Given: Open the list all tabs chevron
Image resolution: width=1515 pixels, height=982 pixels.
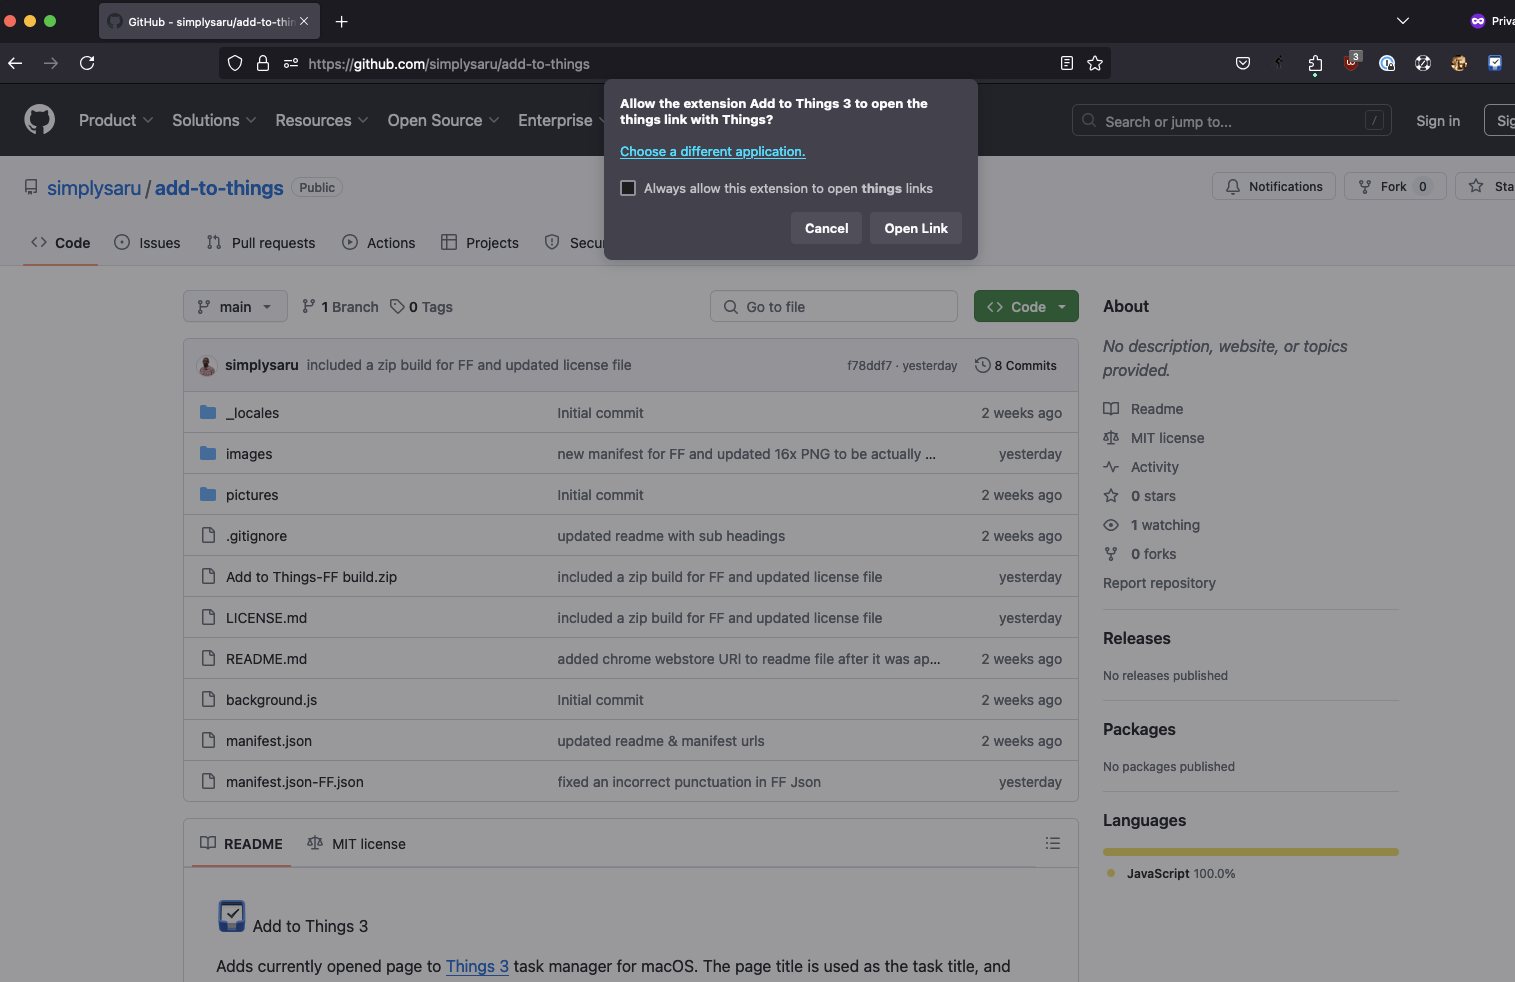Looking at the screenshot, I should pyautogui.click(x=1403, y=21).
